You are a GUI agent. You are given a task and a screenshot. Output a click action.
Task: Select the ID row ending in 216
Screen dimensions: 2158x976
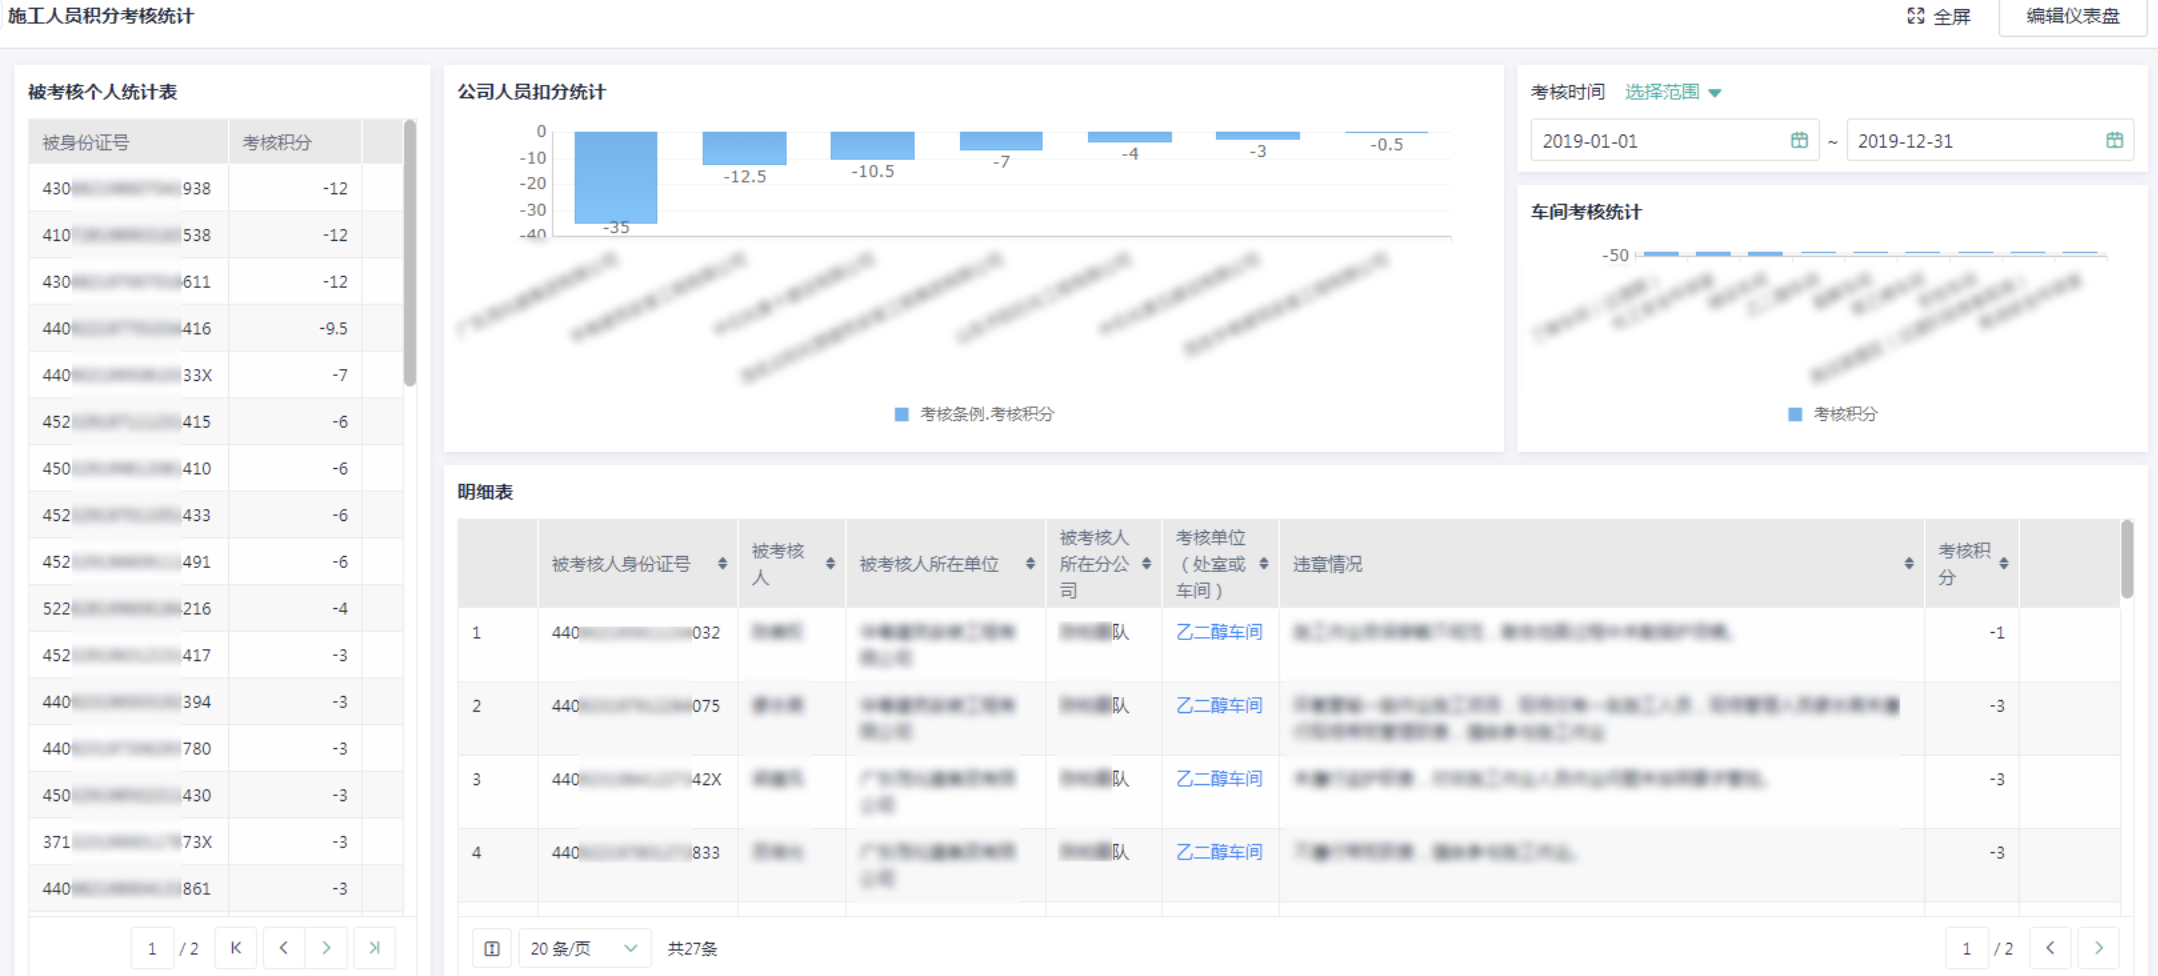point(215,608)
